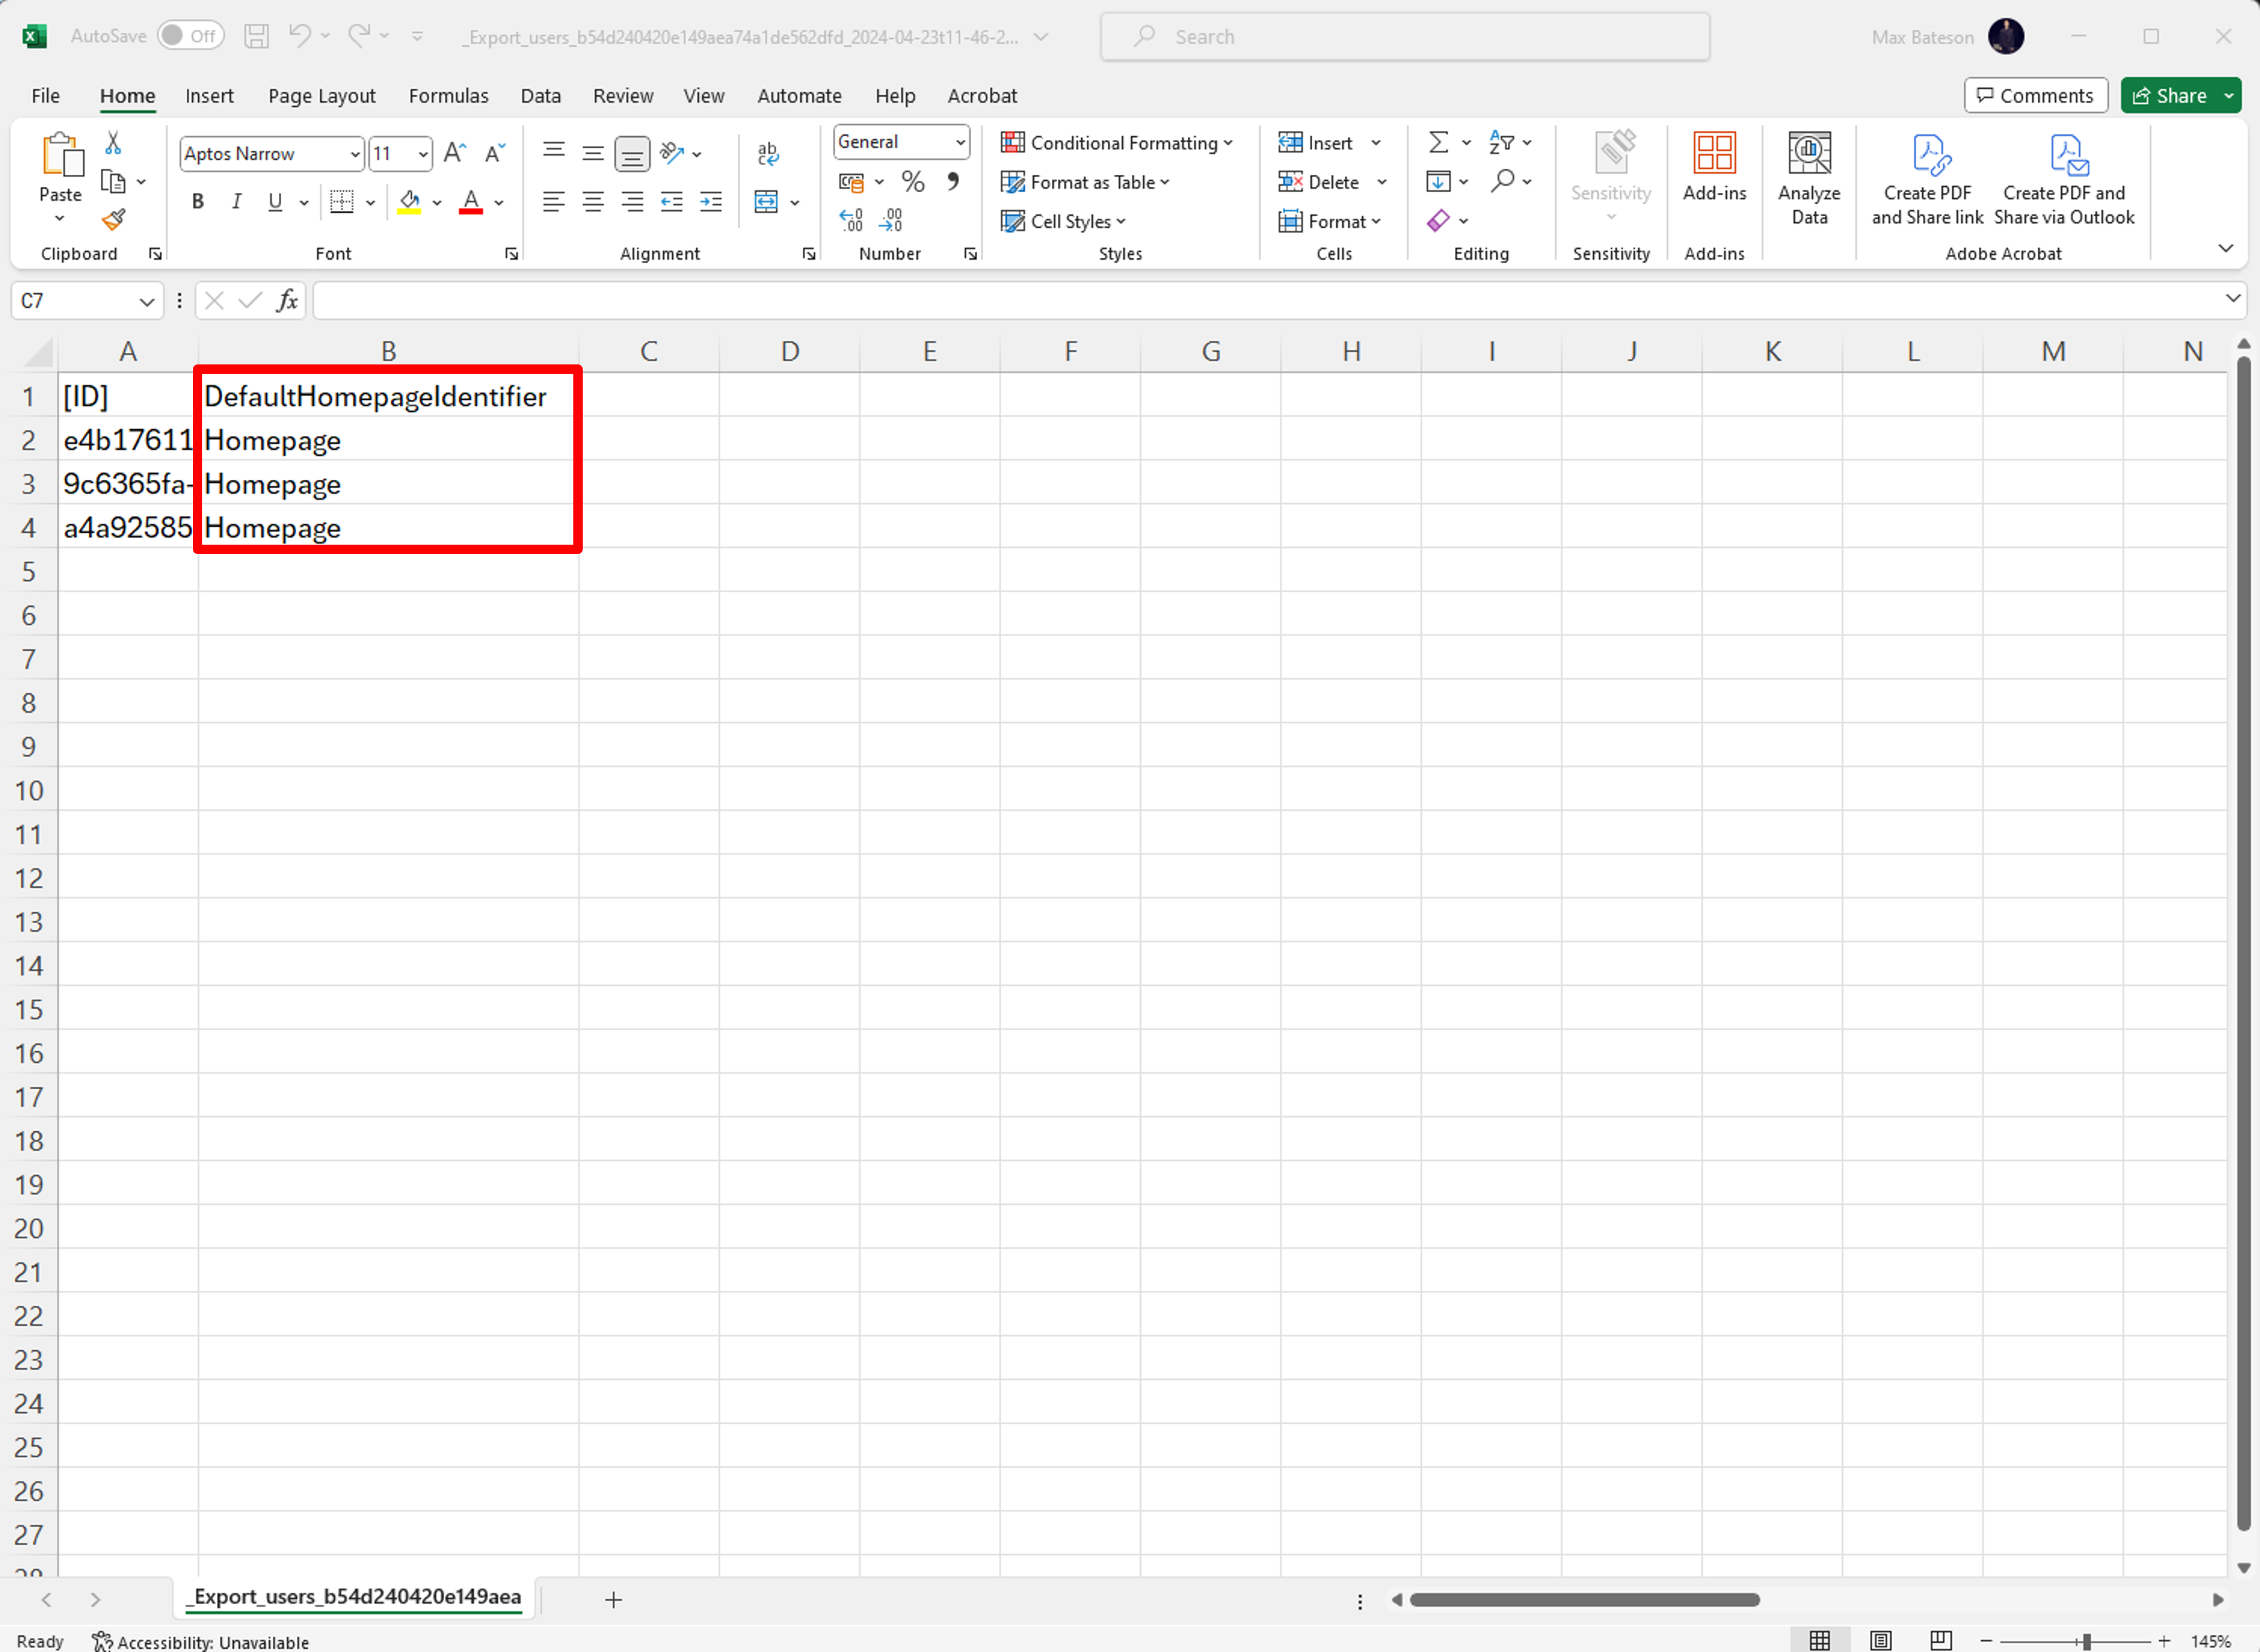Click the Format Painter brush icon
Viewport: 2260px width, 1652px height.
click(x=114, y=220)
